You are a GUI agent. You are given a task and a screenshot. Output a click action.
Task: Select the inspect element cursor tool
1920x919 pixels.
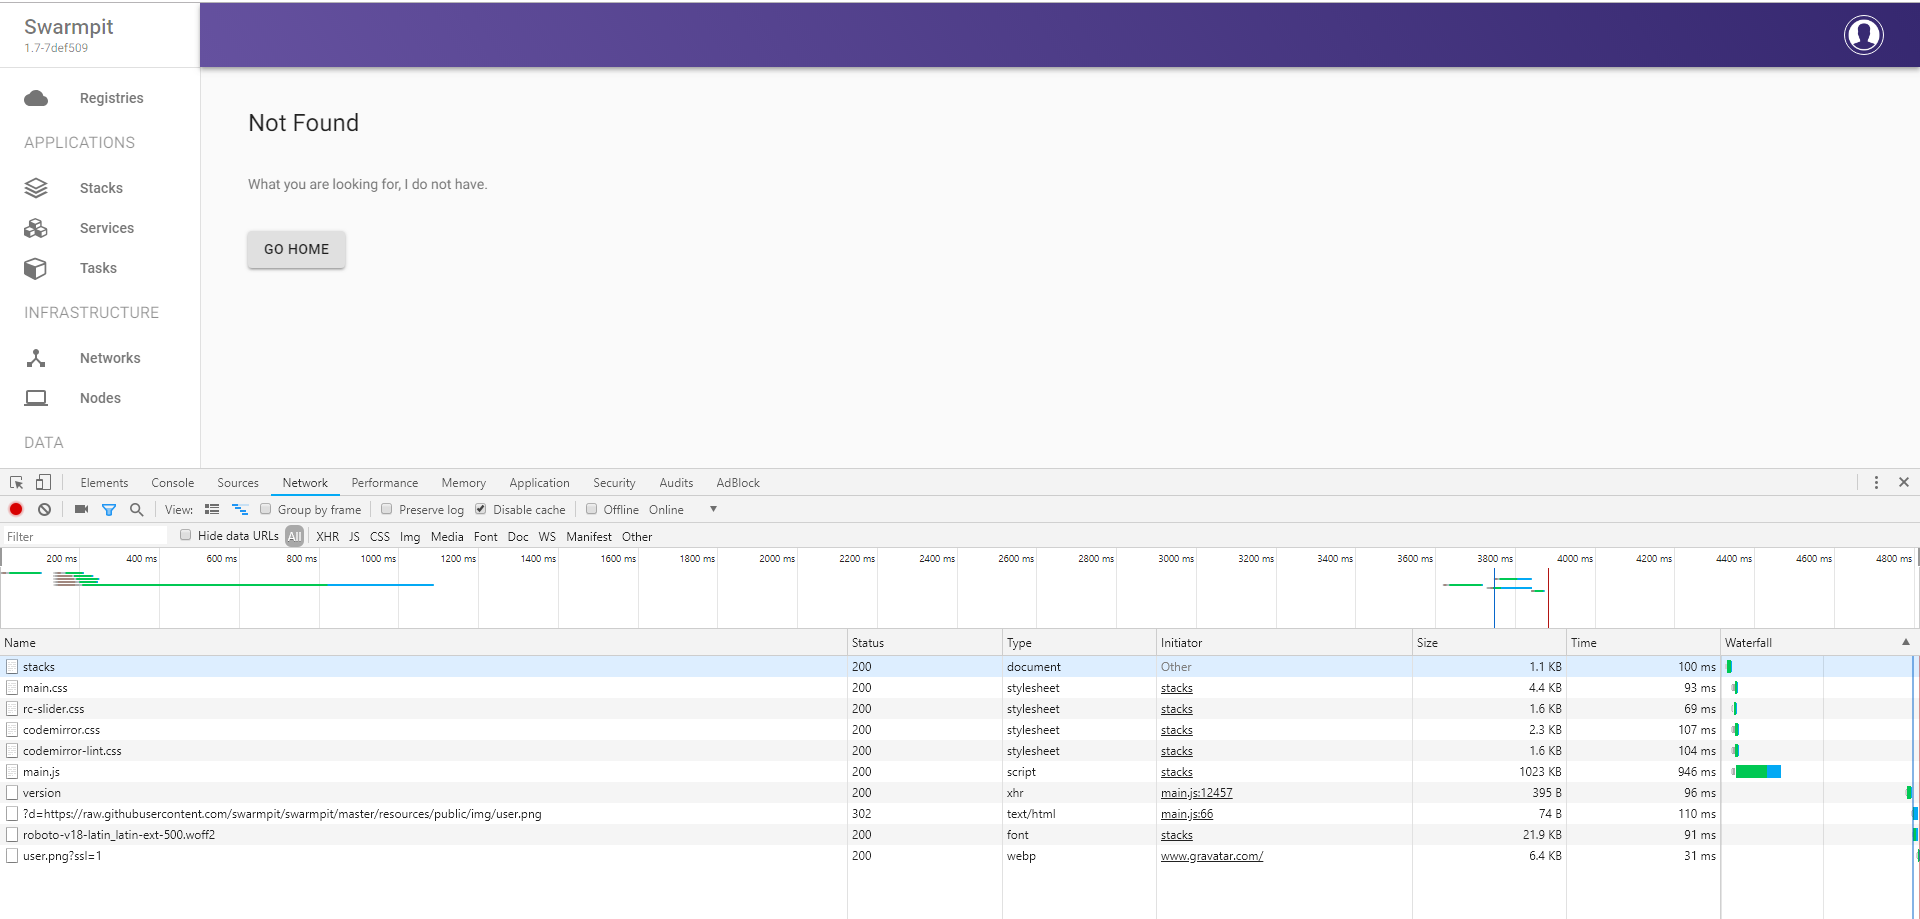15,482
